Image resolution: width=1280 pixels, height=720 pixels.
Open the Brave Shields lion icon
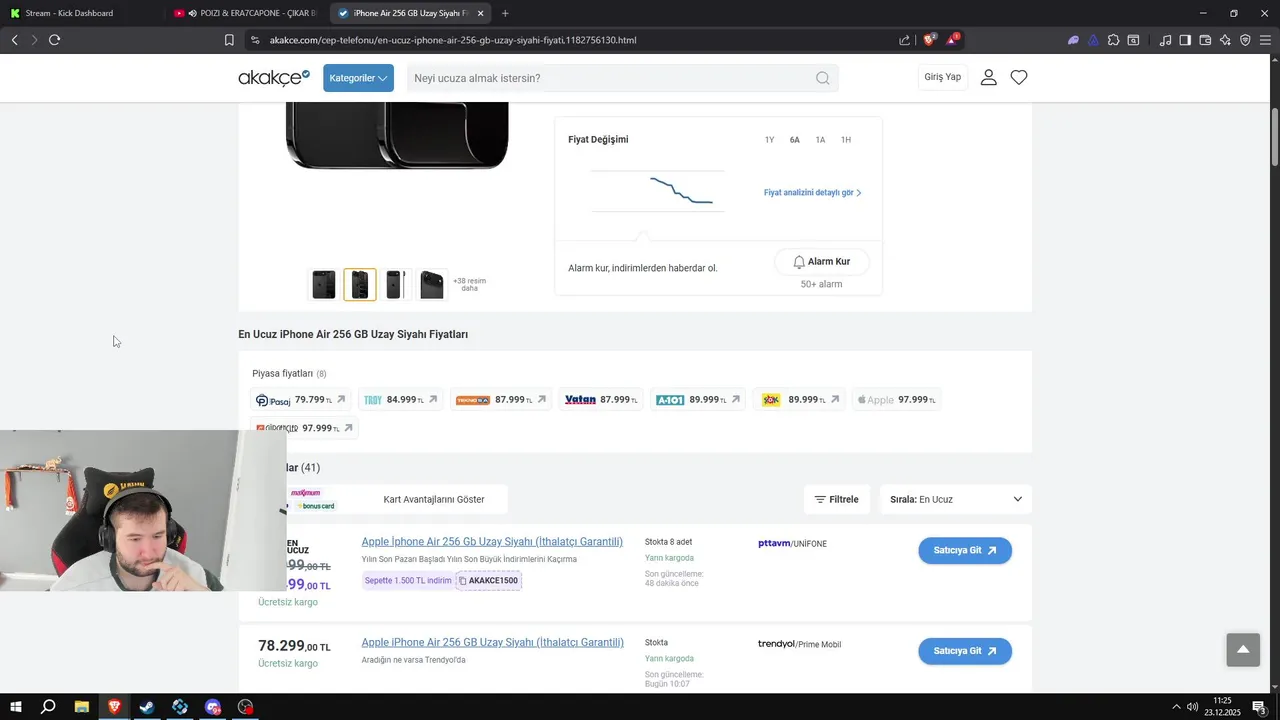(929, 40)
